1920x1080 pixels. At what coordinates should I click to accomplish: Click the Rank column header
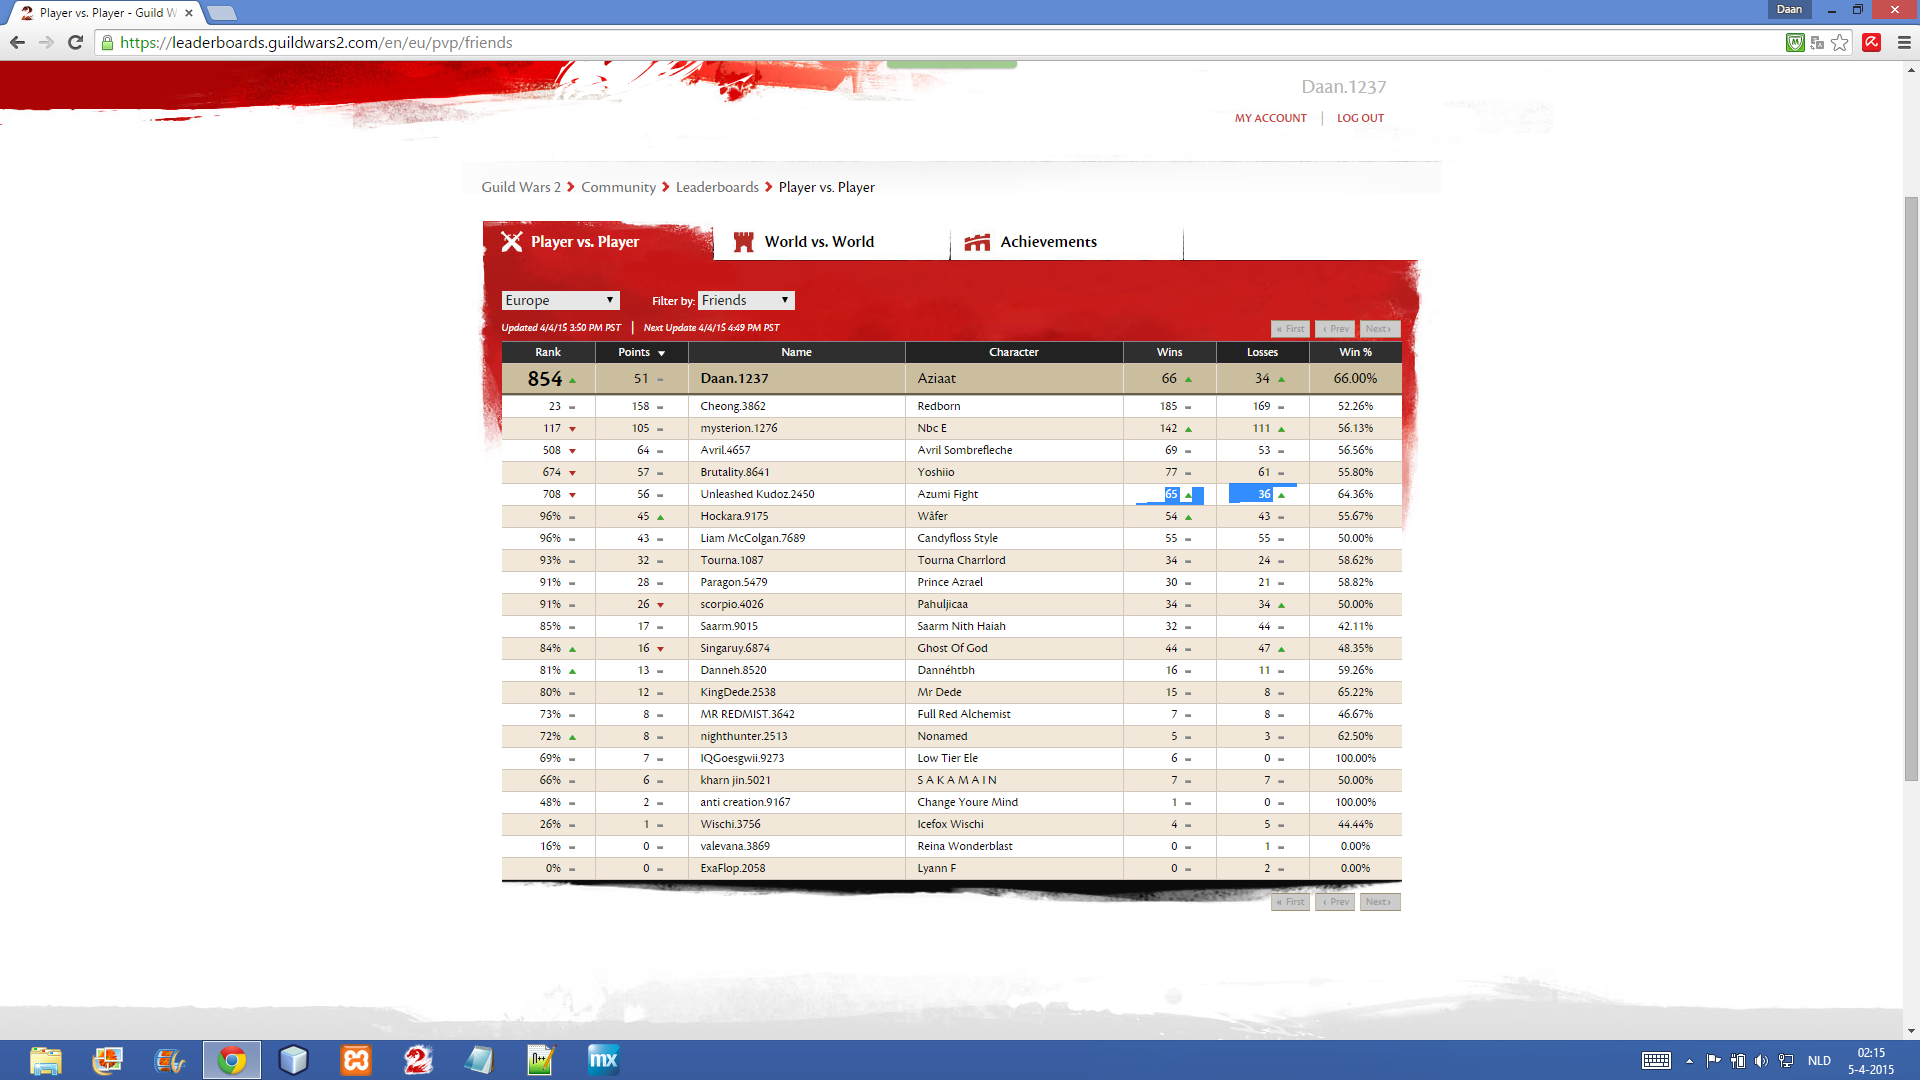[x=548, y=352]
